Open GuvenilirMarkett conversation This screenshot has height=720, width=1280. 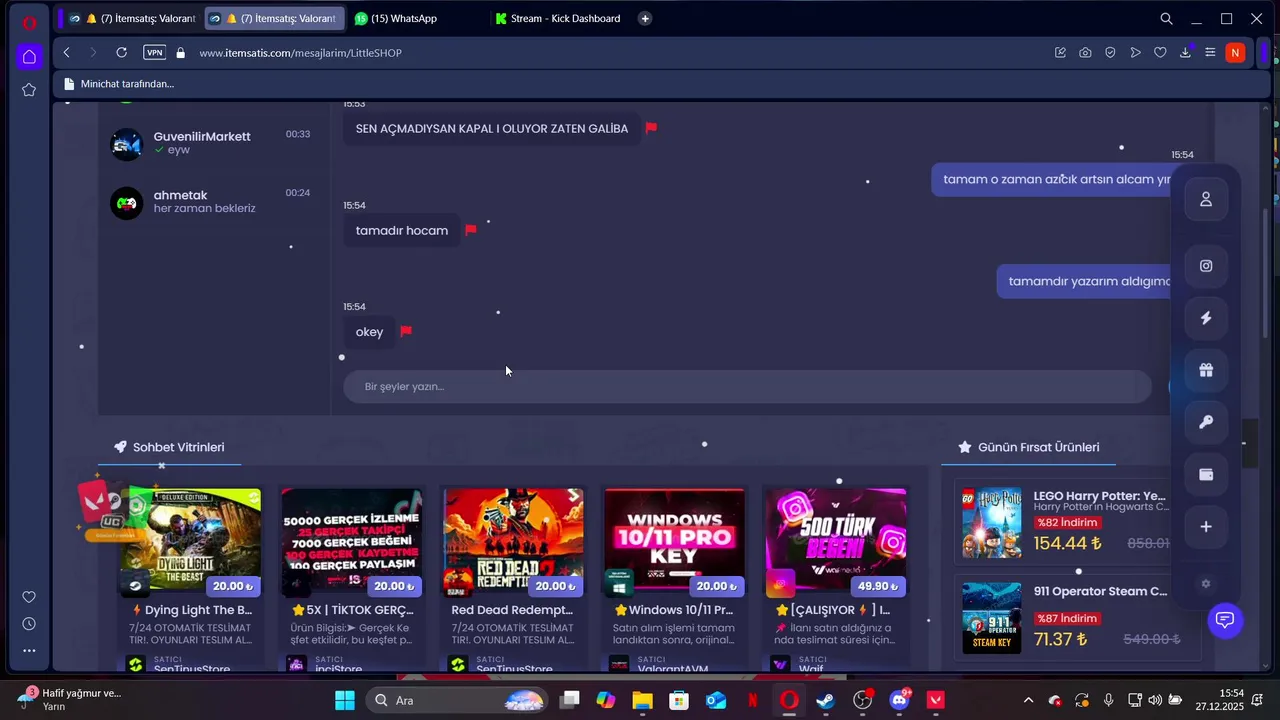point(213,143)
